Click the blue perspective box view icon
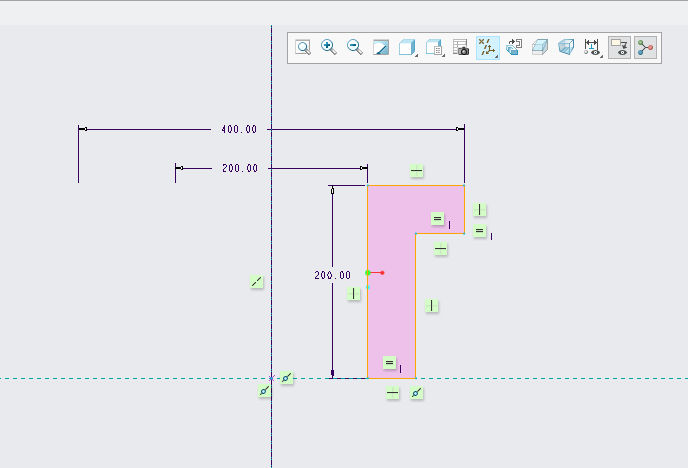Screen dimensions: 688x468 click(566, 47)
